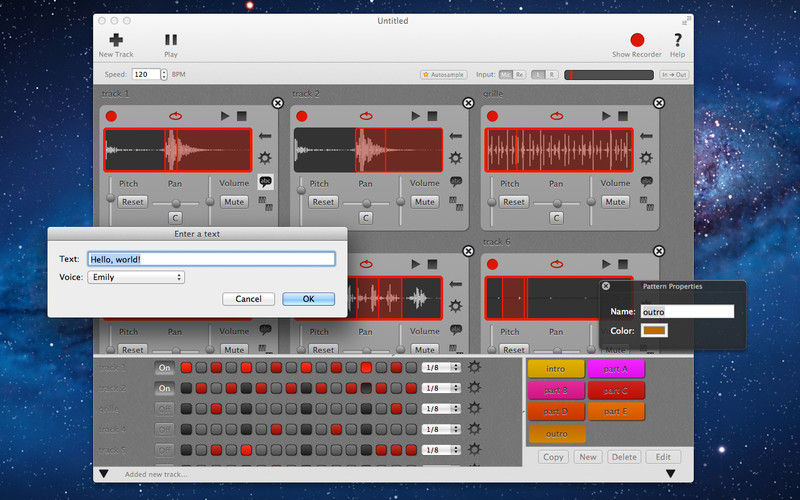Open the 1/8 step dropdown for track 1

tap(442, 367)
